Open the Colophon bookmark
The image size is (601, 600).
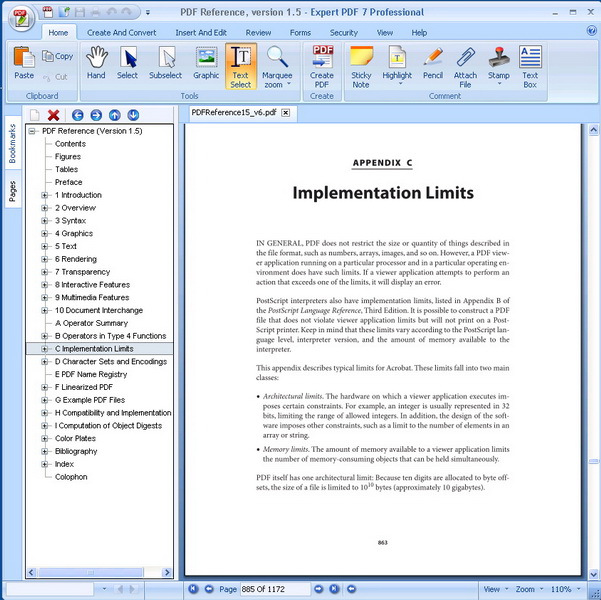pos(71,477)
